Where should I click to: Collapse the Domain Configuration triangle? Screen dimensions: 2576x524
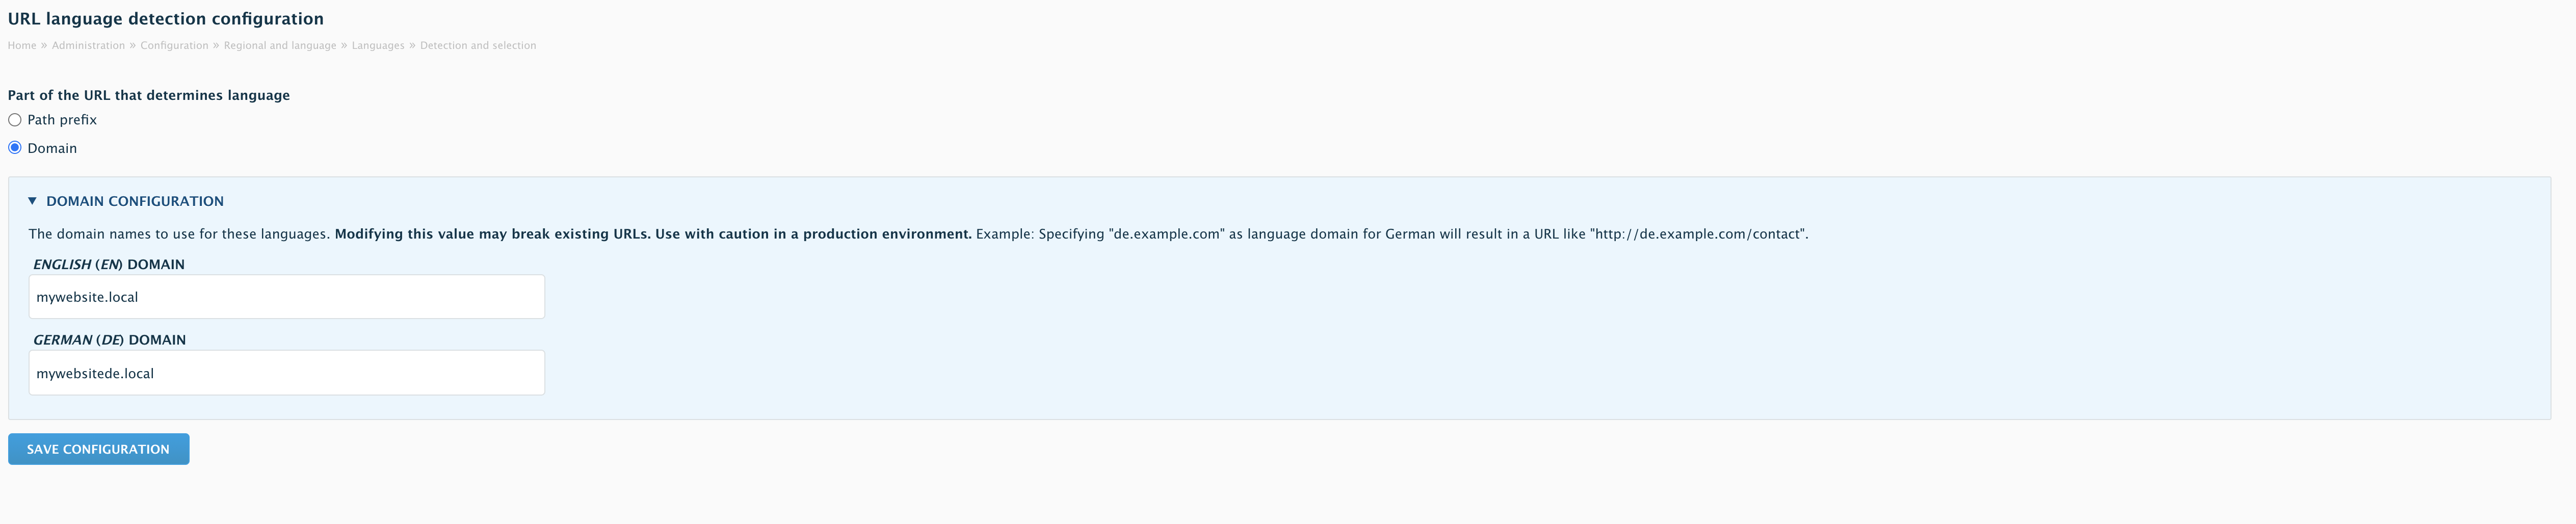[x=32, y=201]
